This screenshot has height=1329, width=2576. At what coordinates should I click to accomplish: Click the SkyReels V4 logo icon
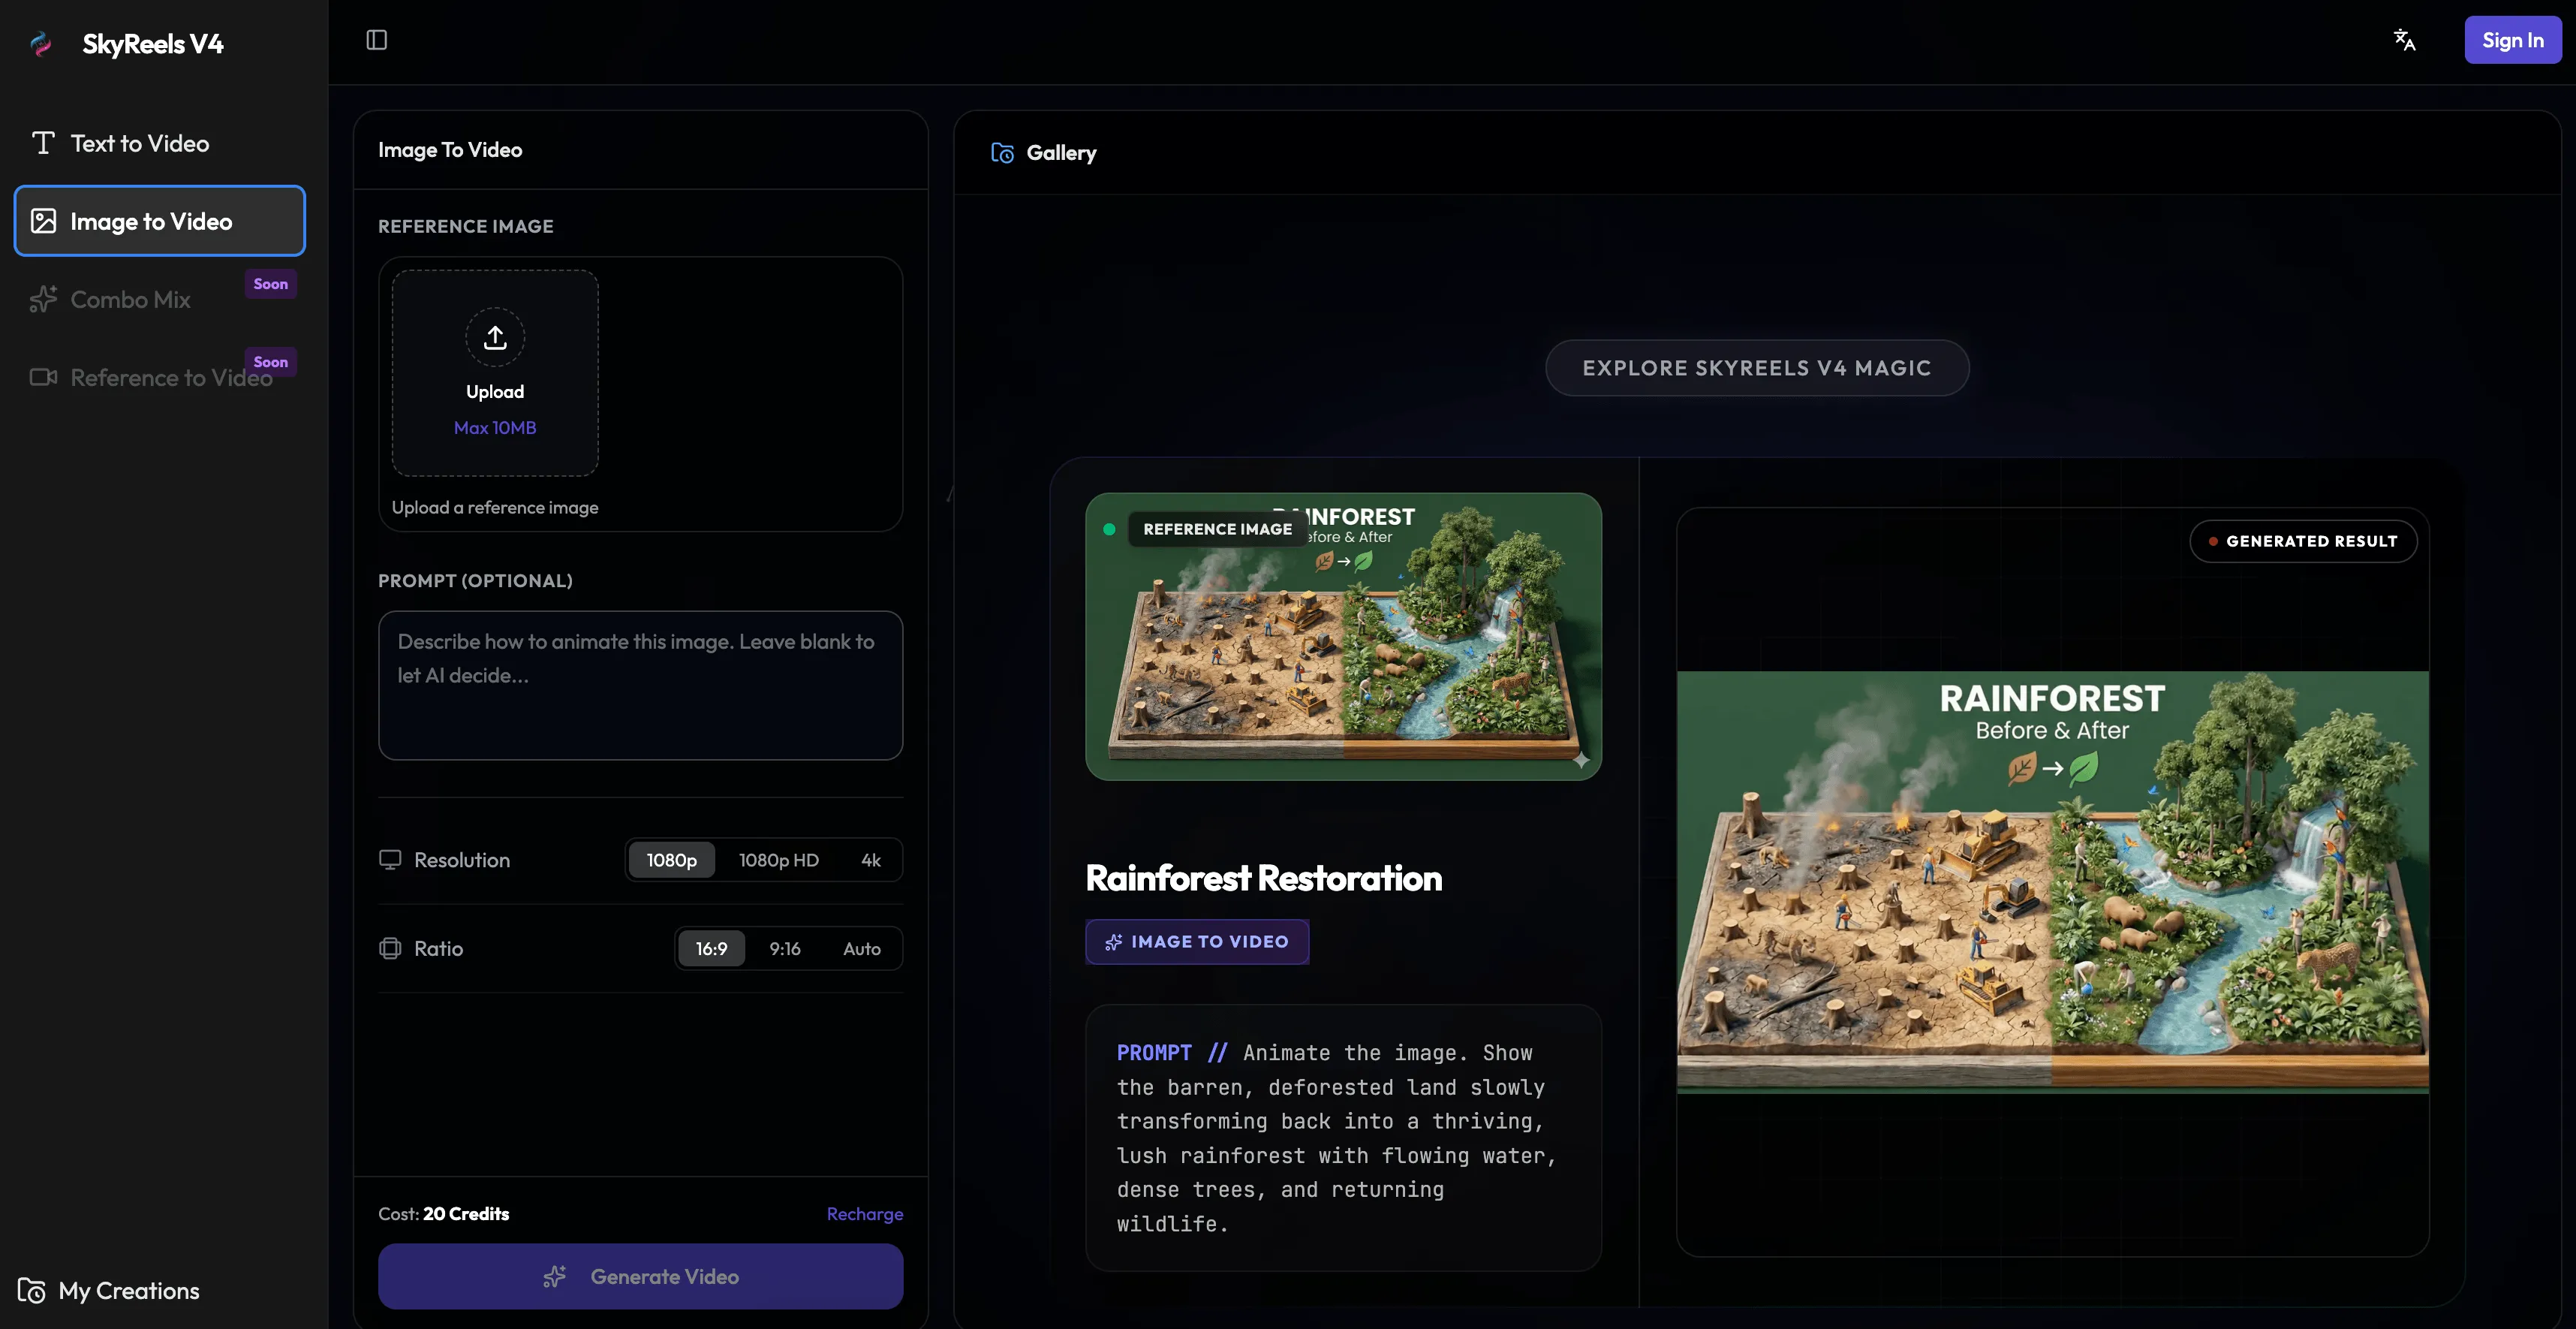point(41,44)
